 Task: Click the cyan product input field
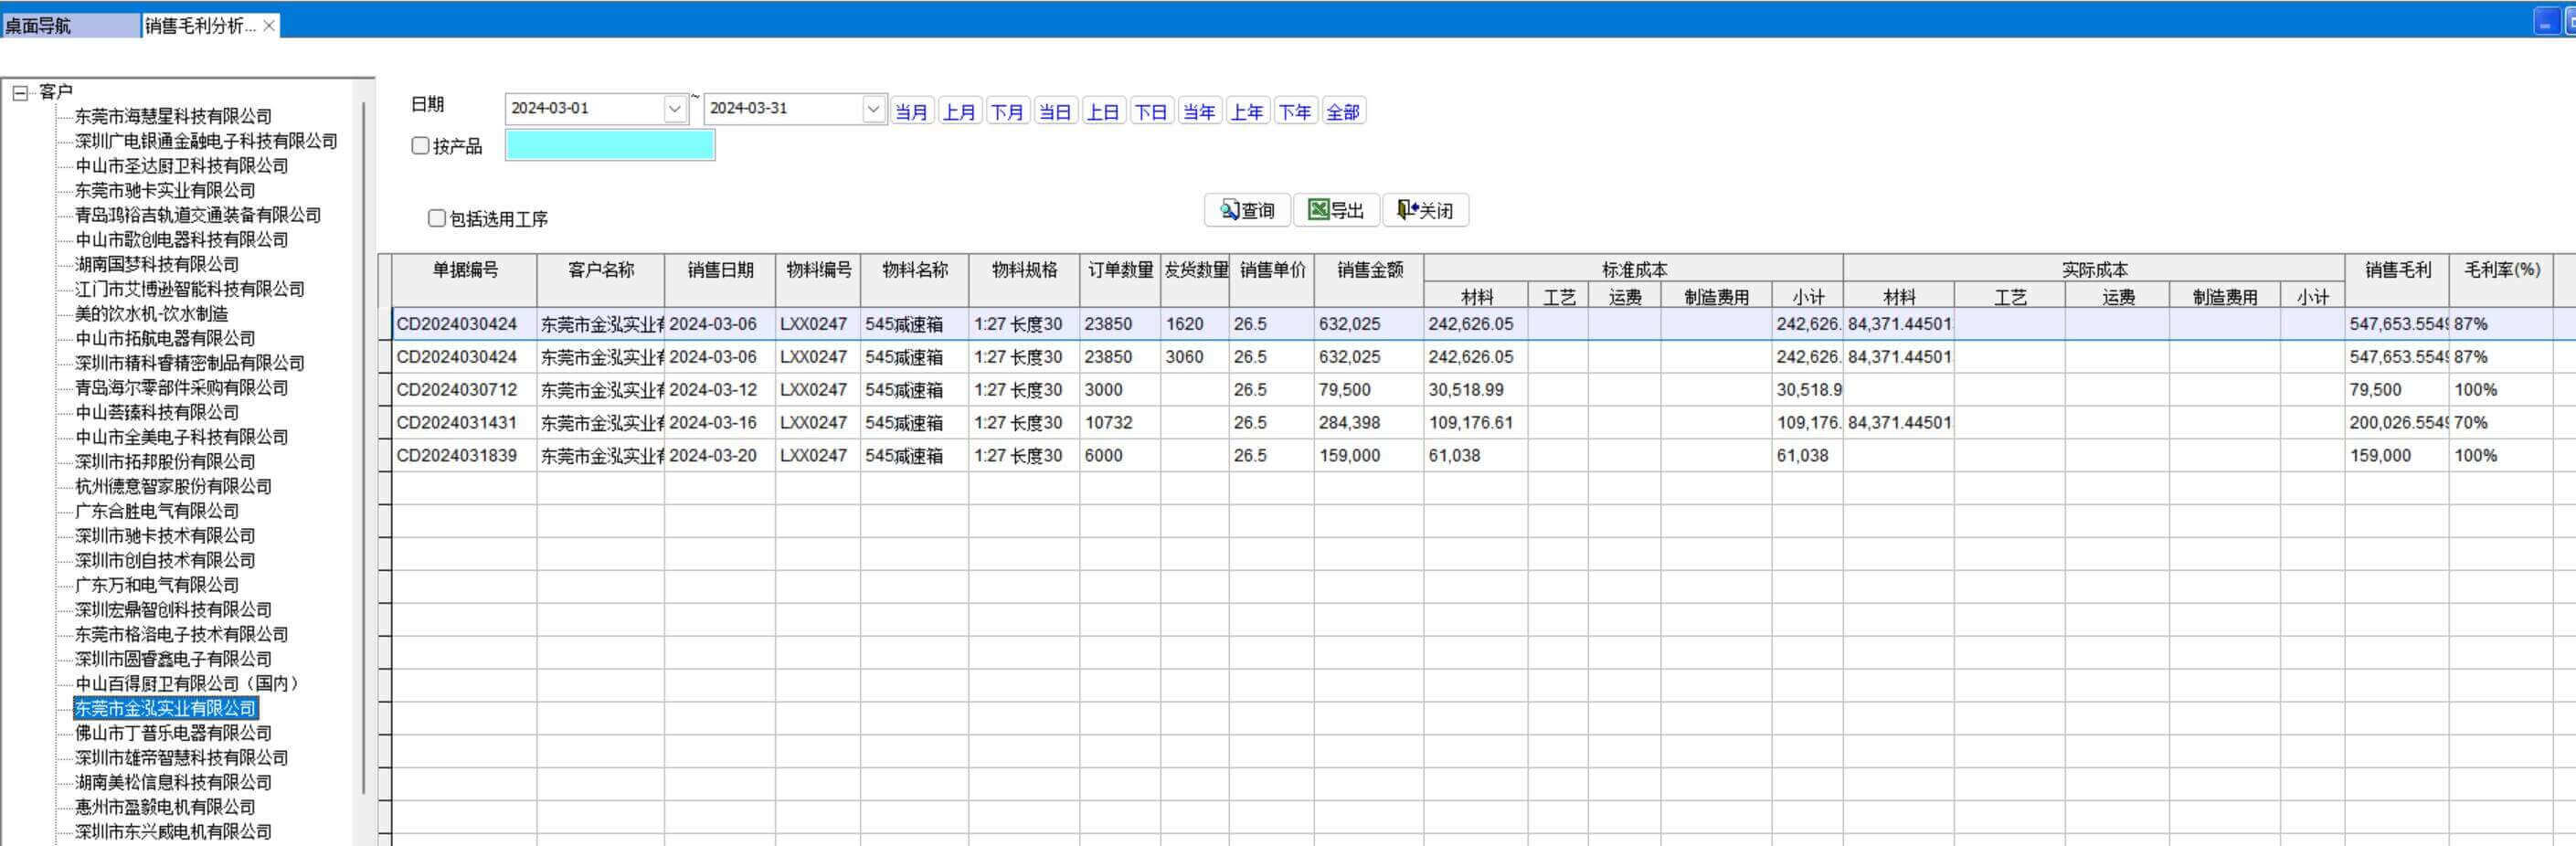coord(609,146)
